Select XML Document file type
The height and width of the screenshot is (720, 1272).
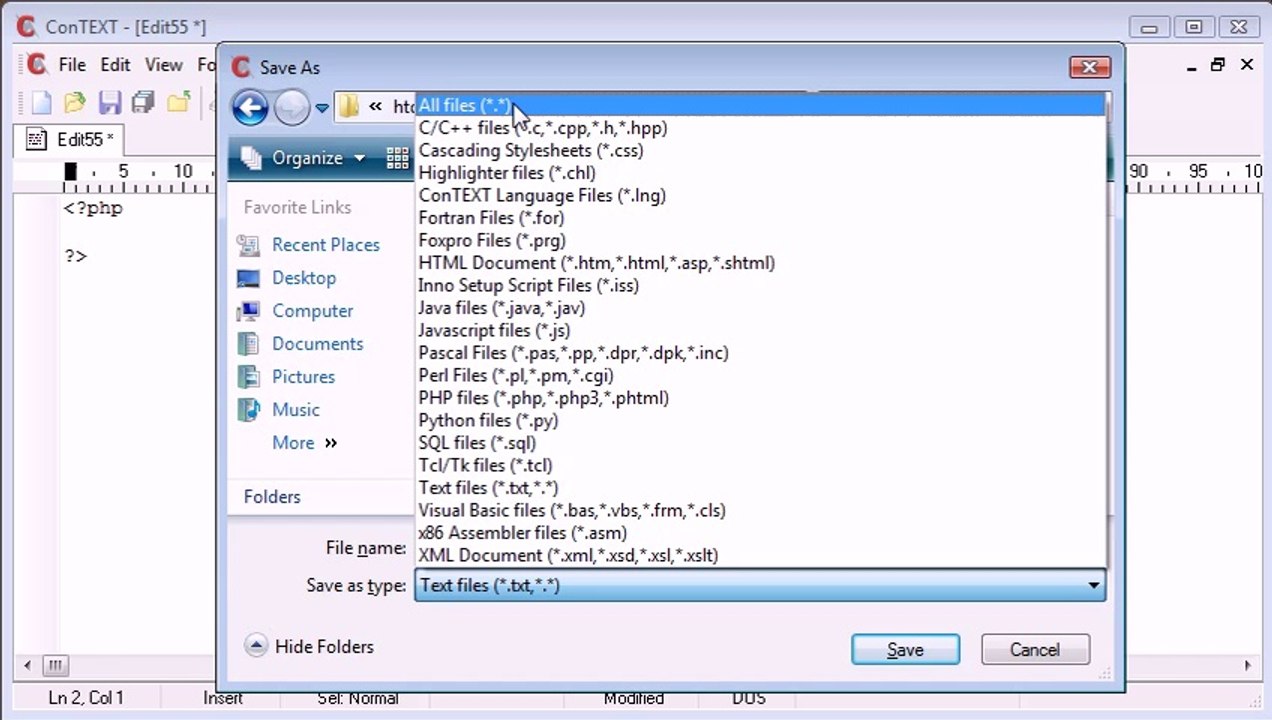[x=761, y=555]
